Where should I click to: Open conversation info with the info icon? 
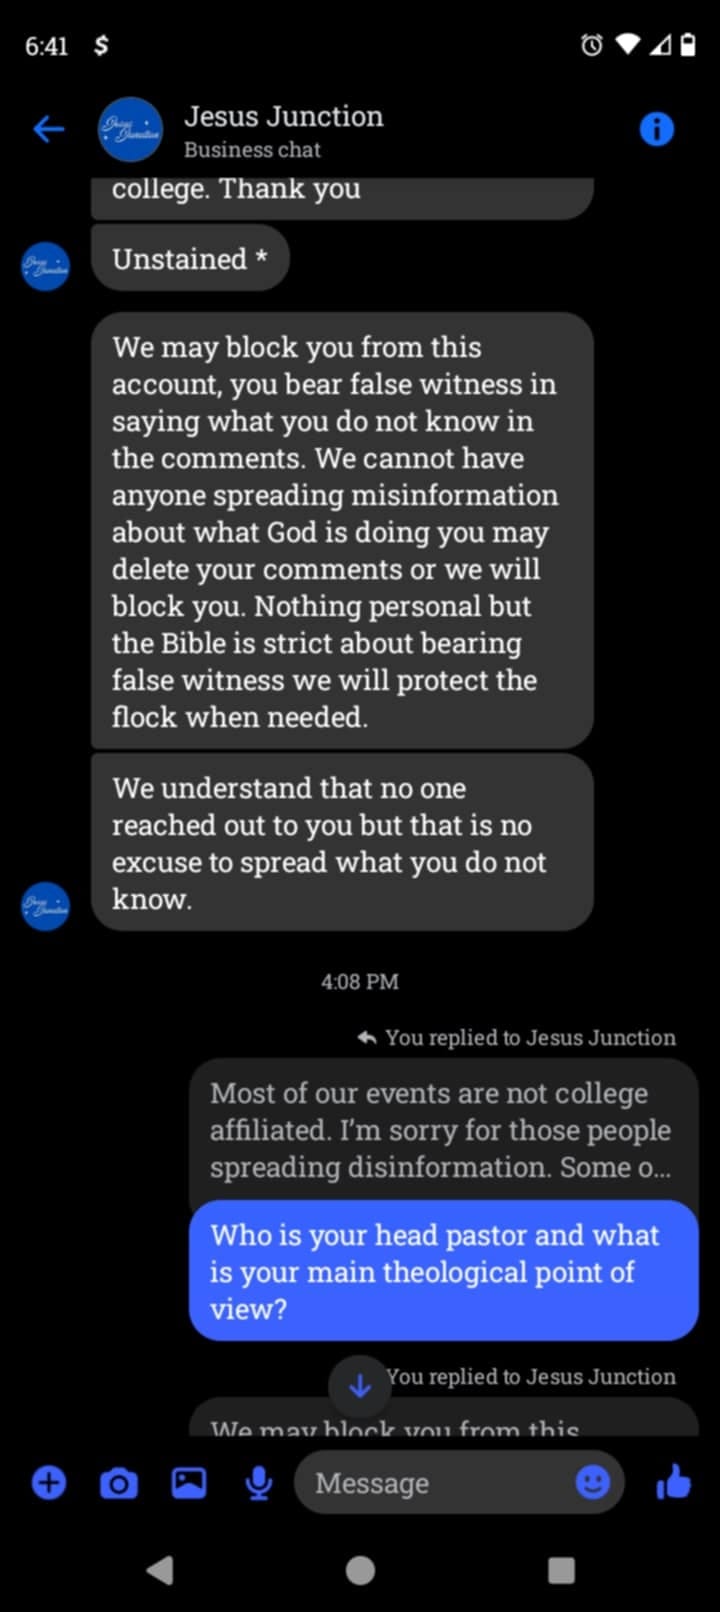click(x=656, y=129)
